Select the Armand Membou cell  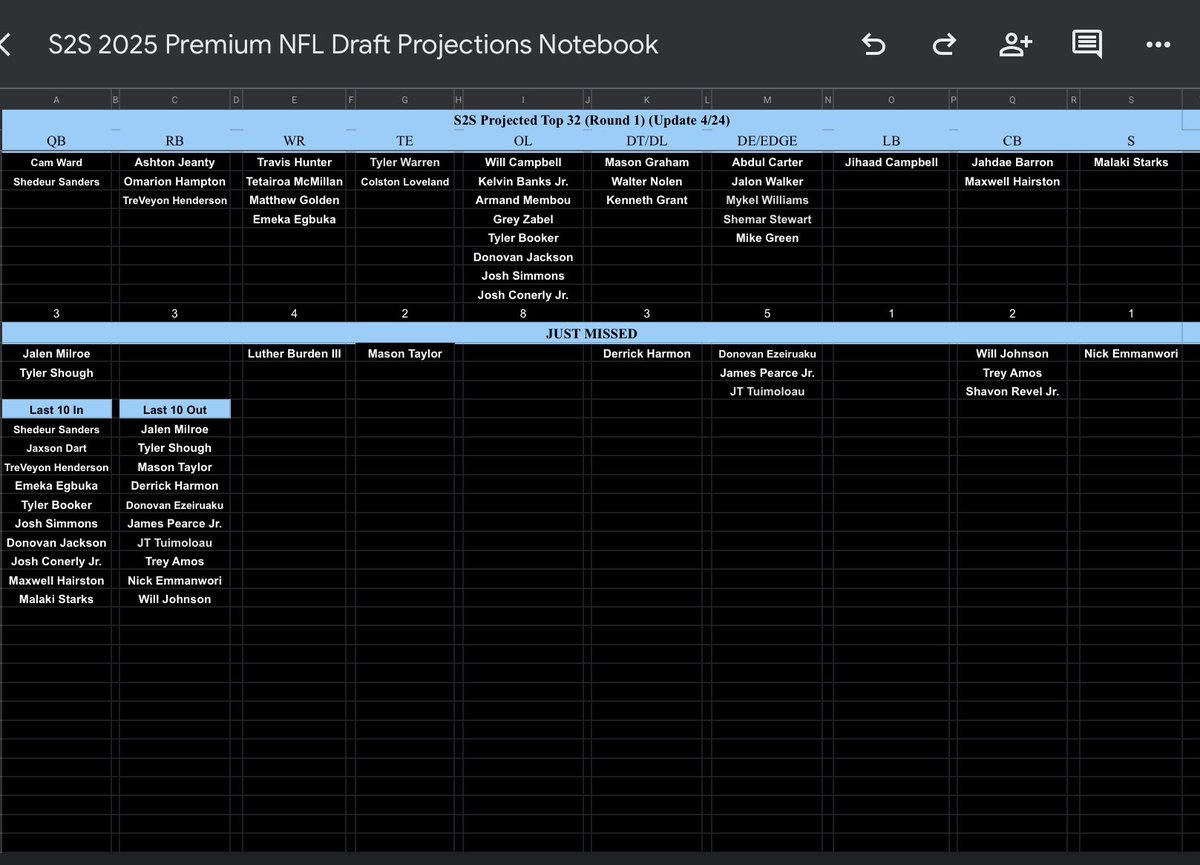(x=523, y=200)
